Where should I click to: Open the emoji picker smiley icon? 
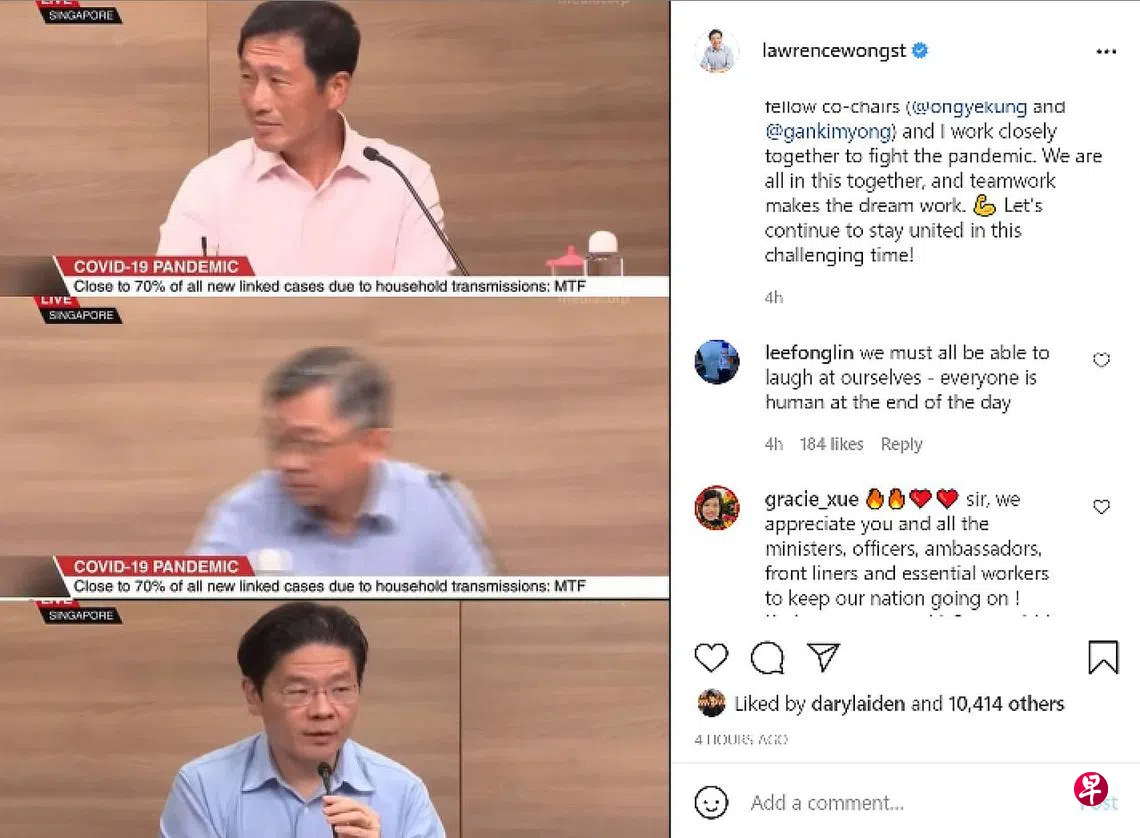click(x=710, y=802)
